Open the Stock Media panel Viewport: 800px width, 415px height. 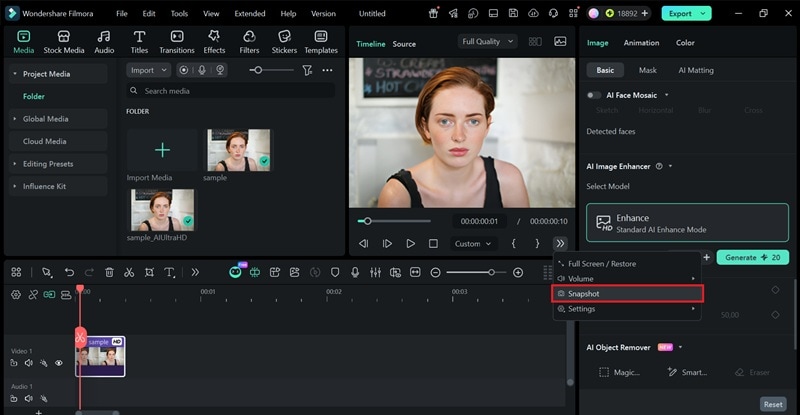coord(63,42)
